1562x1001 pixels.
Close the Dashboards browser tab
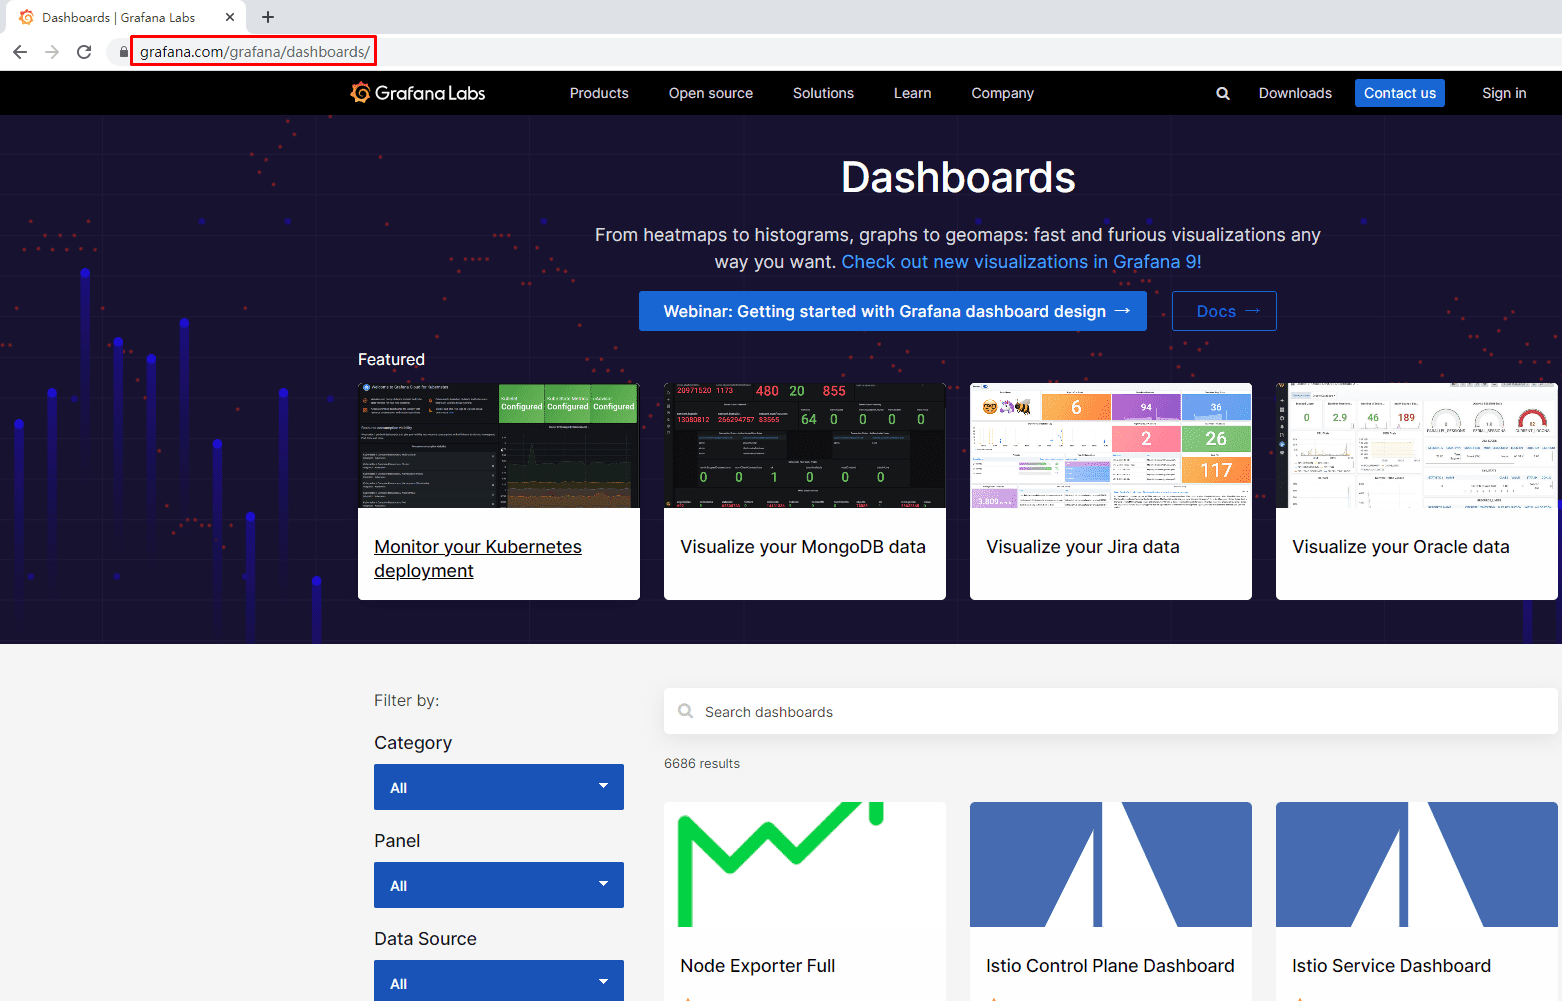click(230, 17)
